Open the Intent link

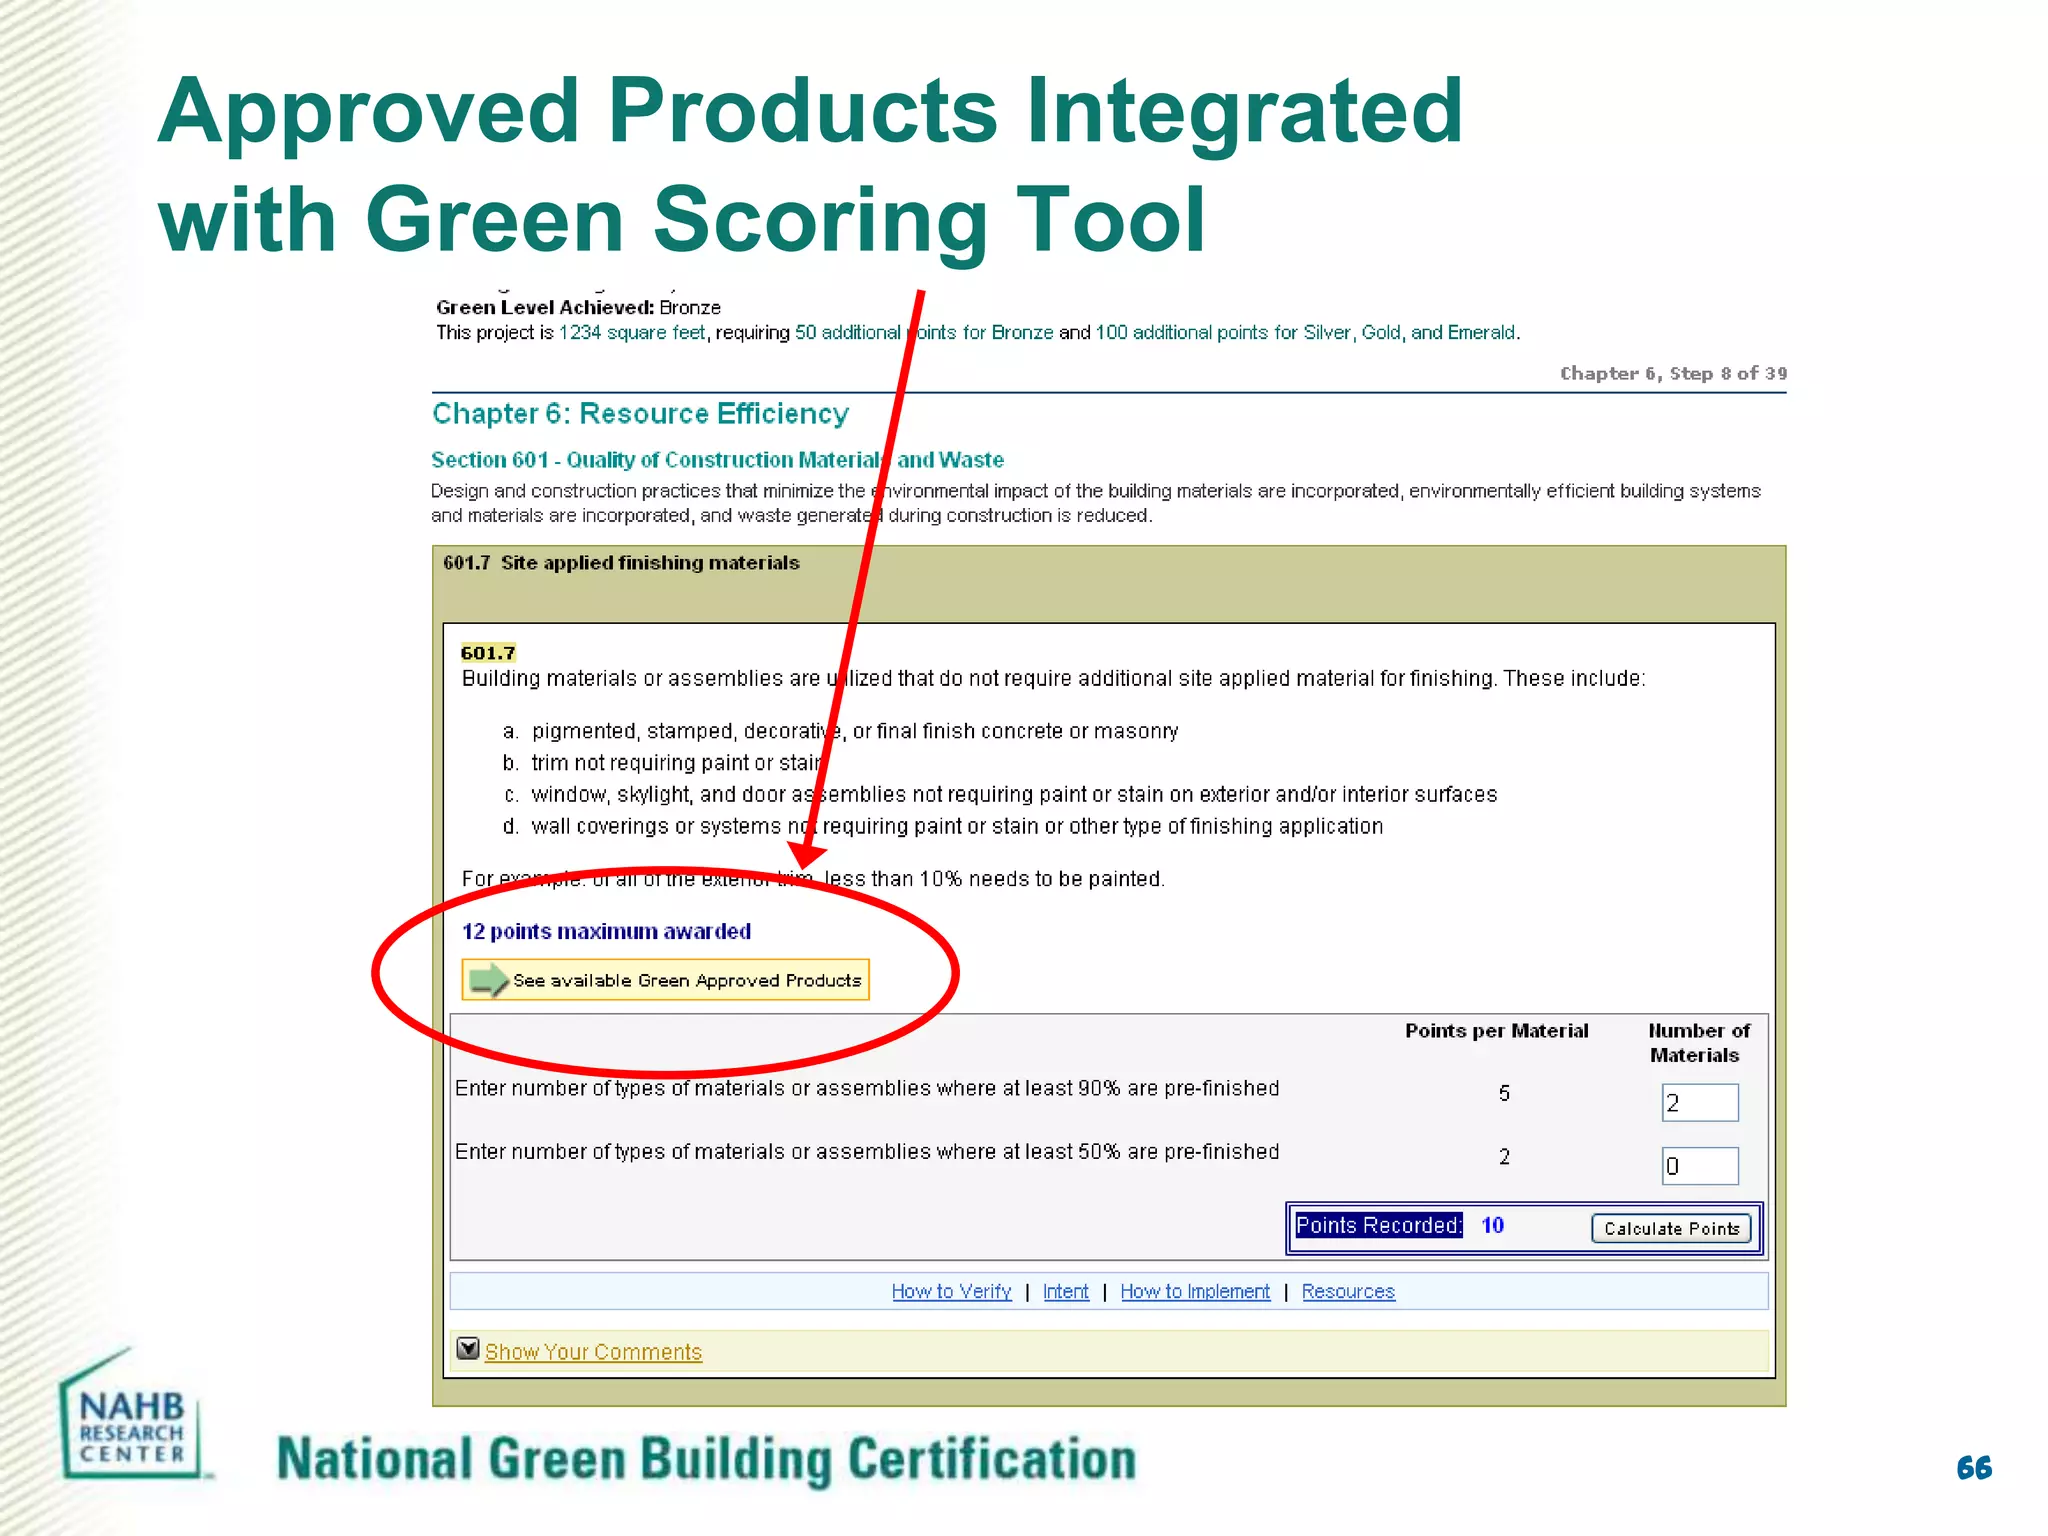point(1065,1291)
